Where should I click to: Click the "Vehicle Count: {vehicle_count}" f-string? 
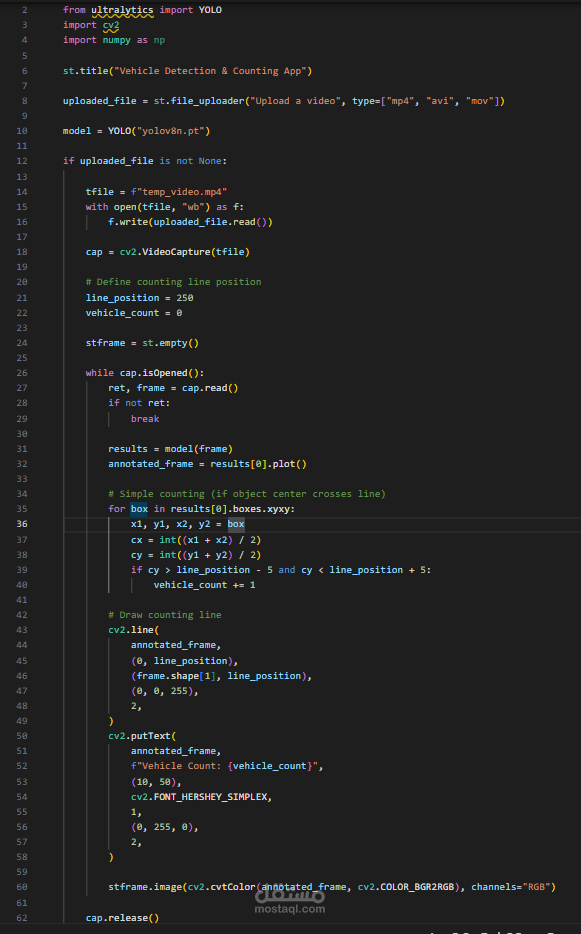(x=227, y=766)
